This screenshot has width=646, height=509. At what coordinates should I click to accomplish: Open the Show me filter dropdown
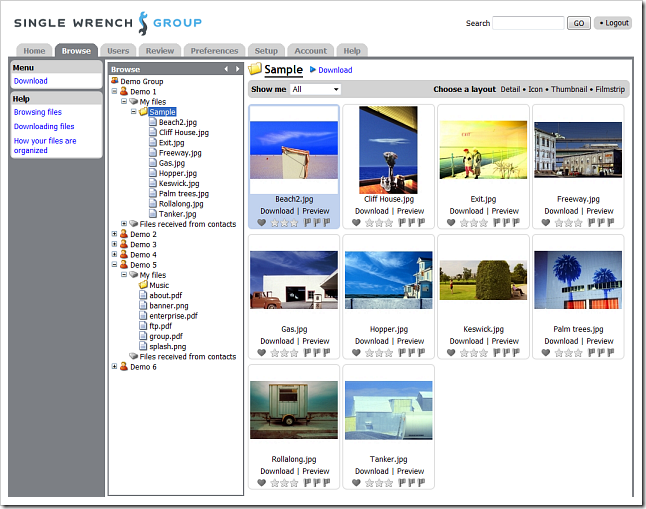coord(316,89)
